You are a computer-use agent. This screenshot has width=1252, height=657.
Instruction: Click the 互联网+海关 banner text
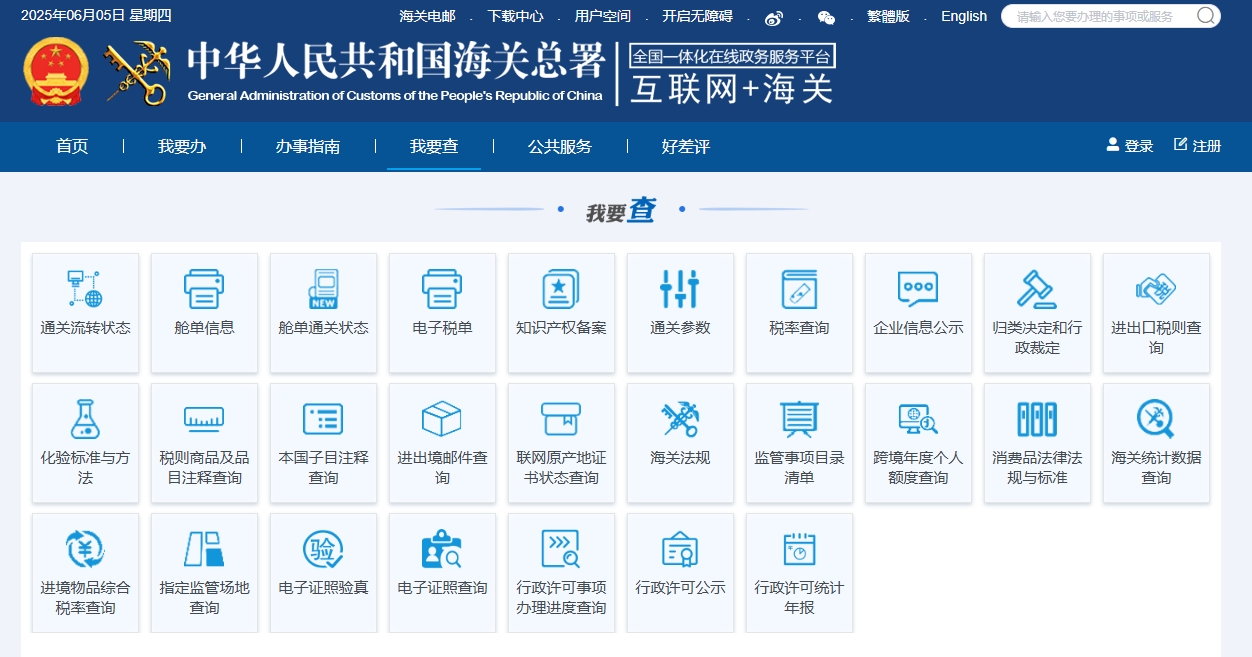click(x=732, y=89)
